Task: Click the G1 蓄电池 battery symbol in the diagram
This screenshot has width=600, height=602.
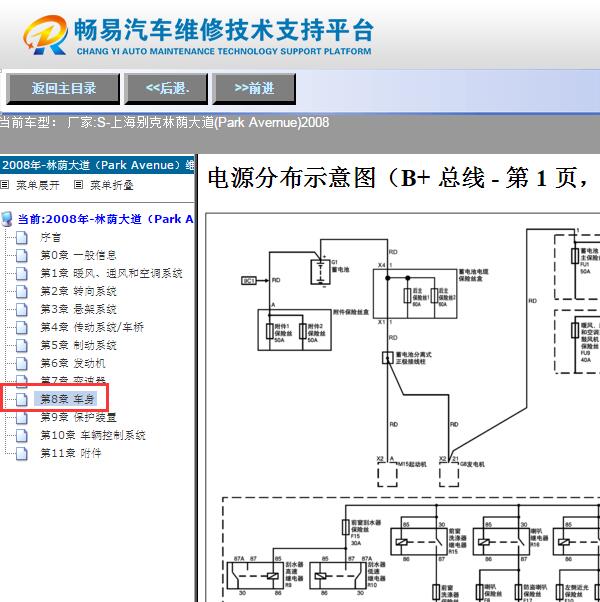Action: (x=320, y=272)
